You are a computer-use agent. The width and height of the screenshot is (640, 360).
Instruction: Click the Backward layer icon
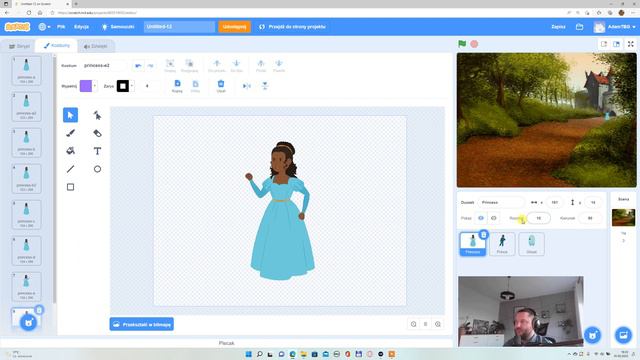tap(236, 65)
